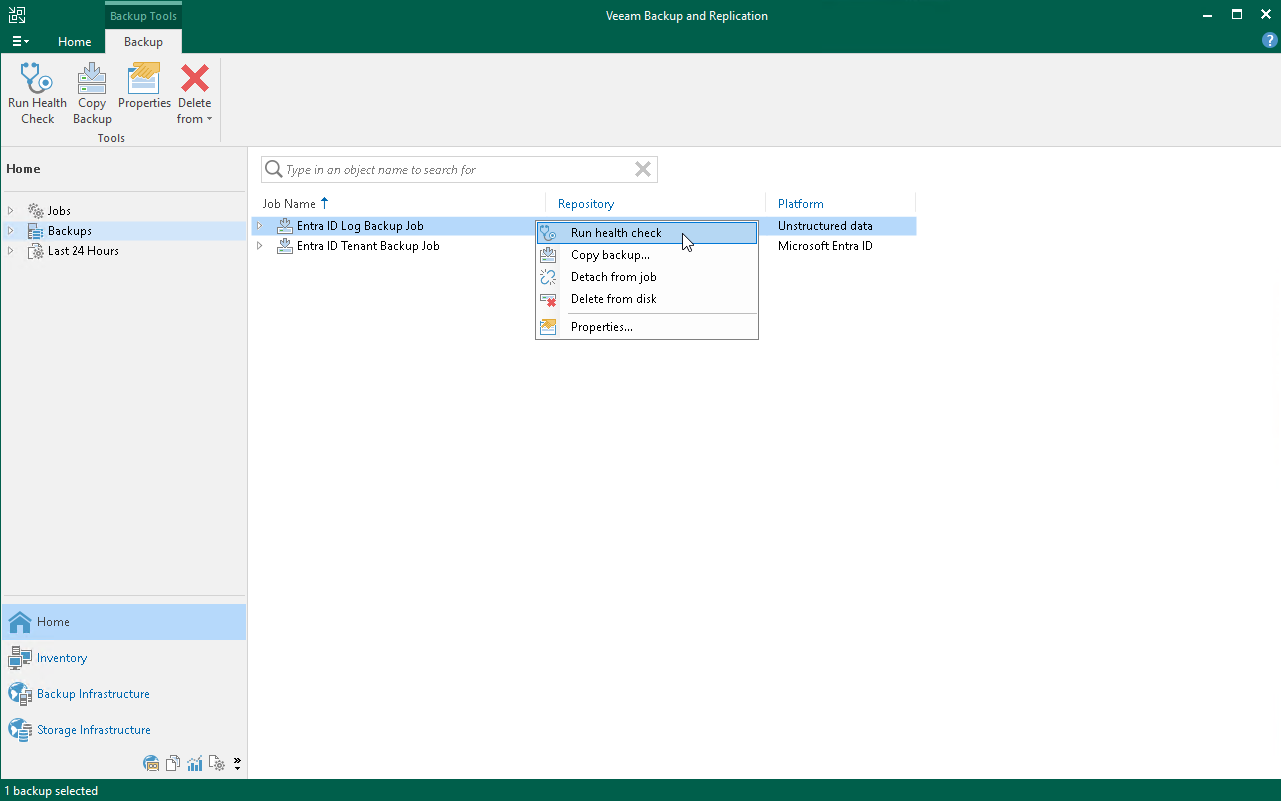The height and width of the screenshot is (801, 1281).
Task: Click the bar-chart icon in navigation footer
Action: 195,764
